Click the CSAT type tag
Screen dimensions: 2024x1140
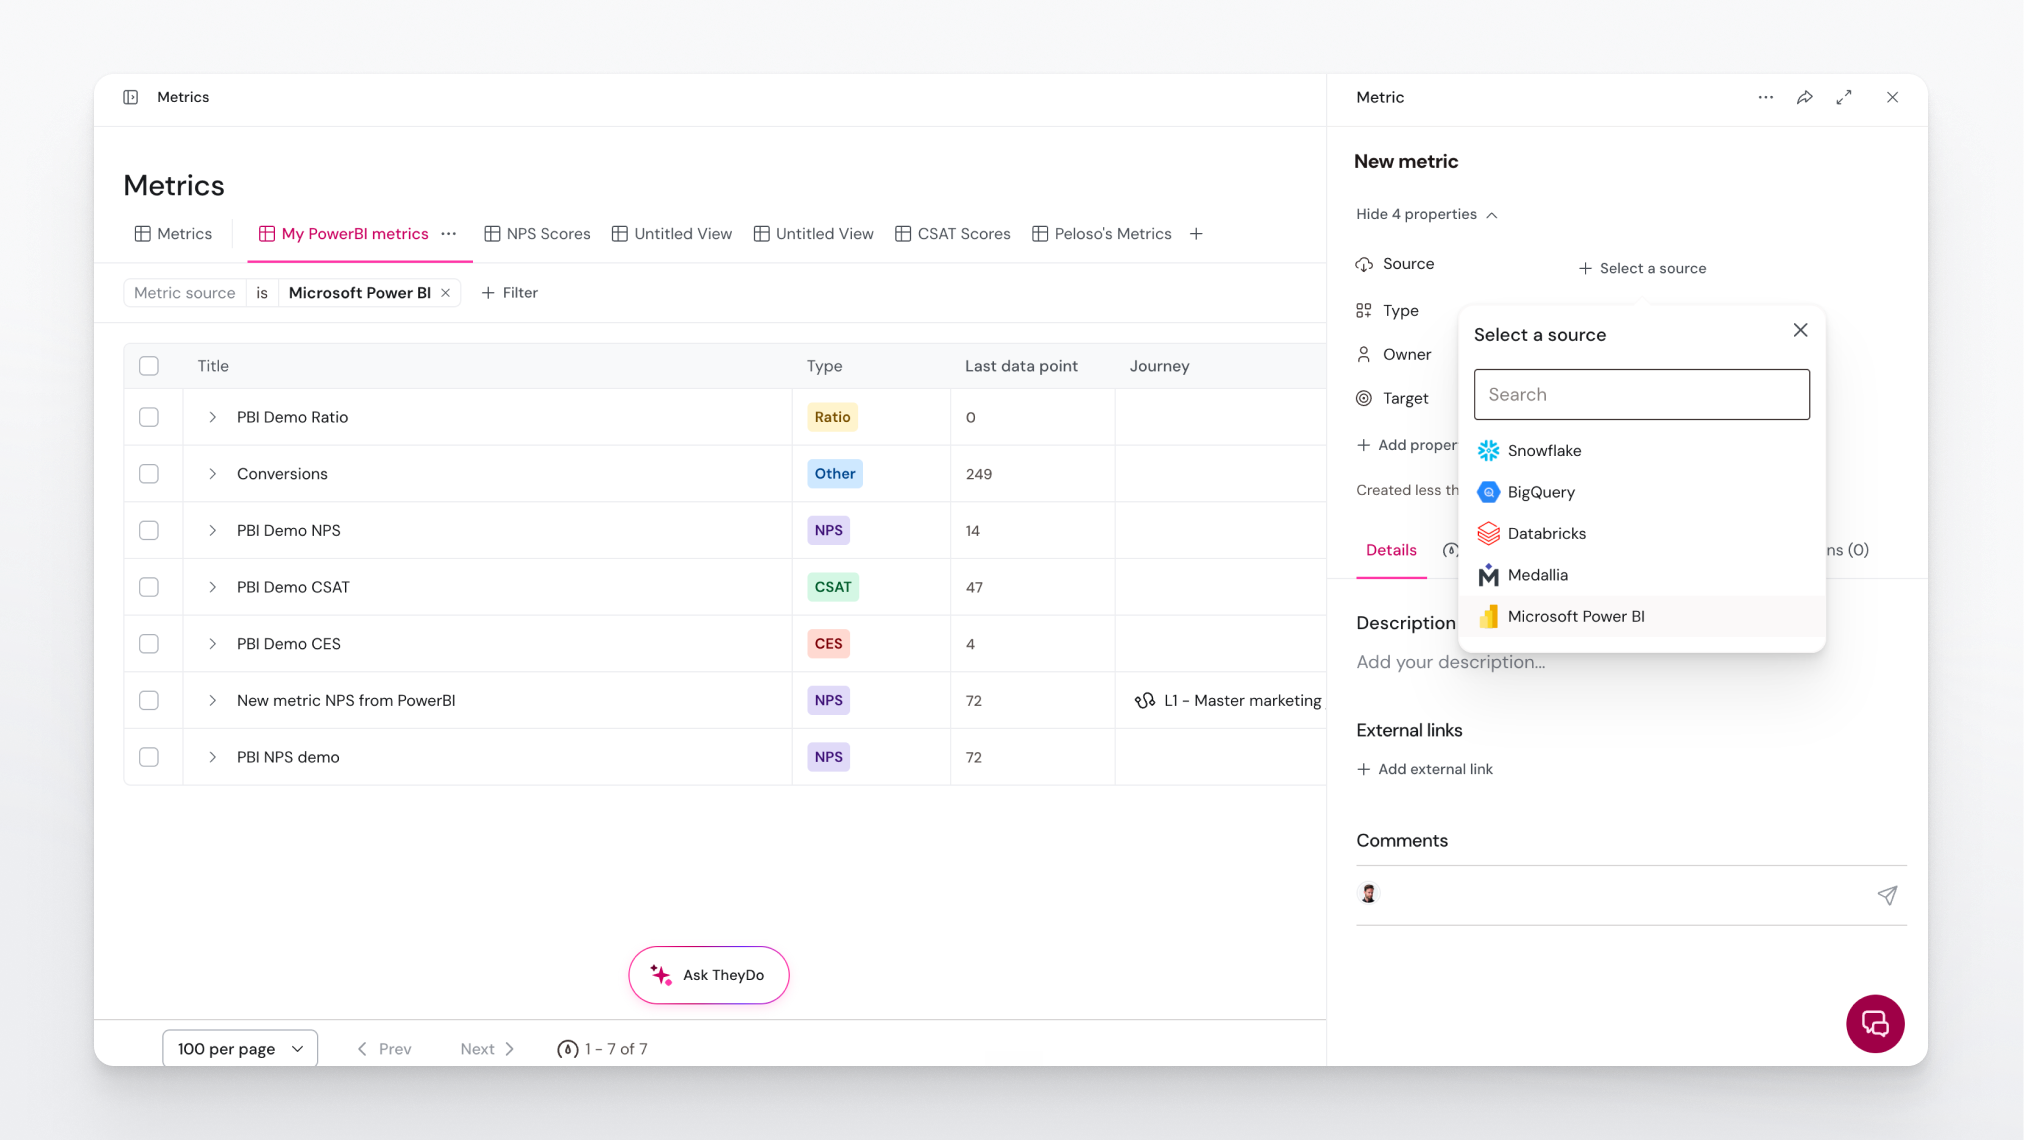coord(833,587)
